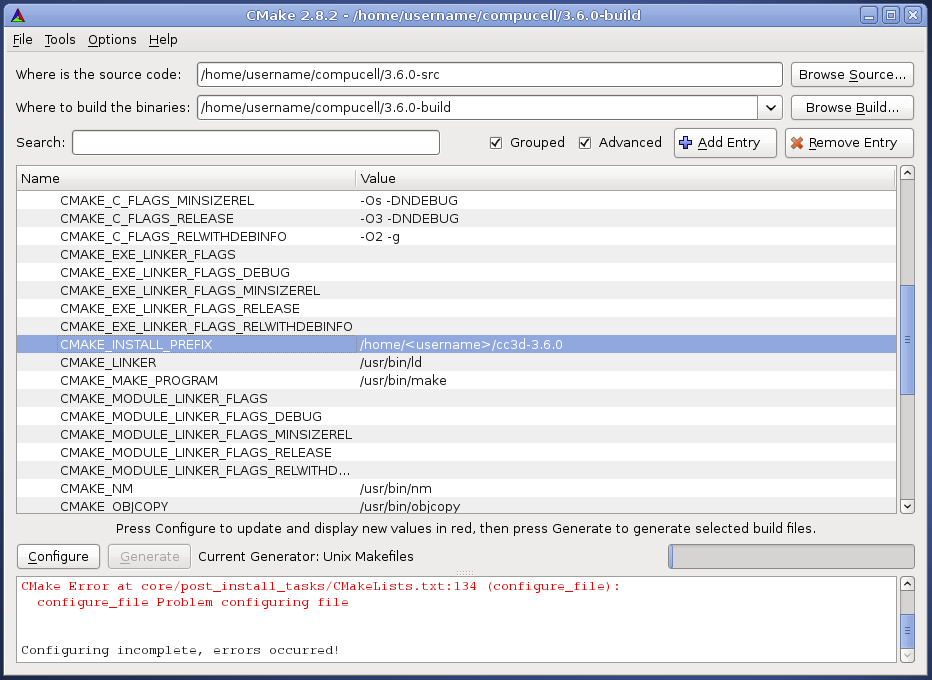Click the red X Remove Entry icon

[x=796, y=143]
